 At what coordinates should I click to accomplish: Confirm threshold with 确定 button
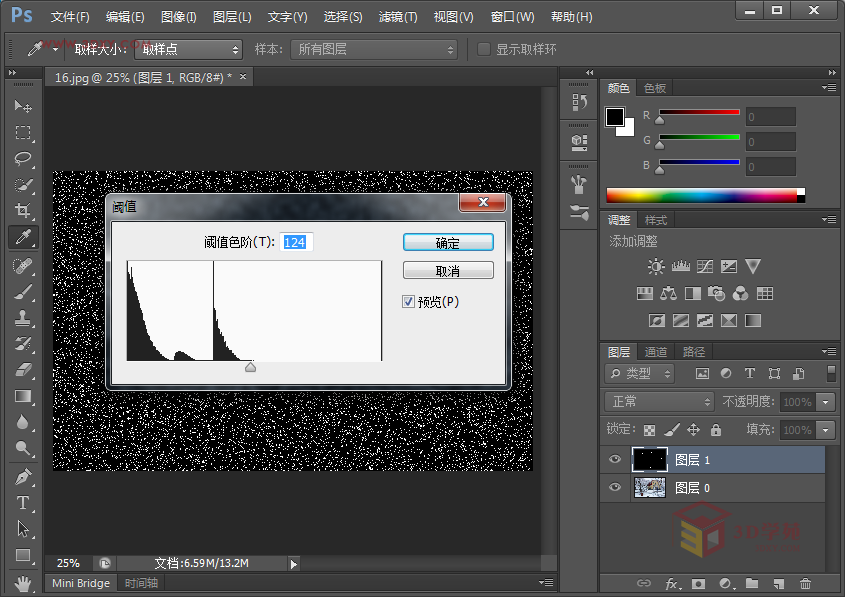point(448,242)
